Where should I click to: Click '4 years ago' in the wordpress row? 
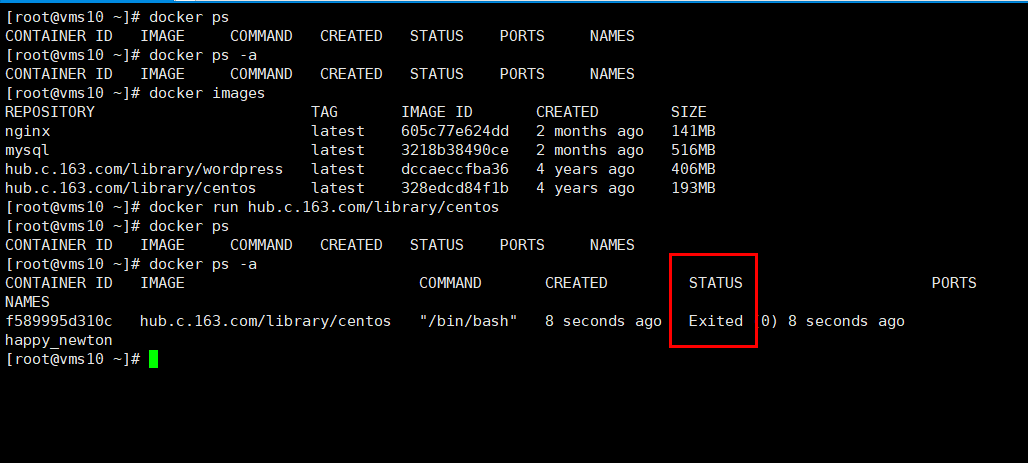click(585, 169)
